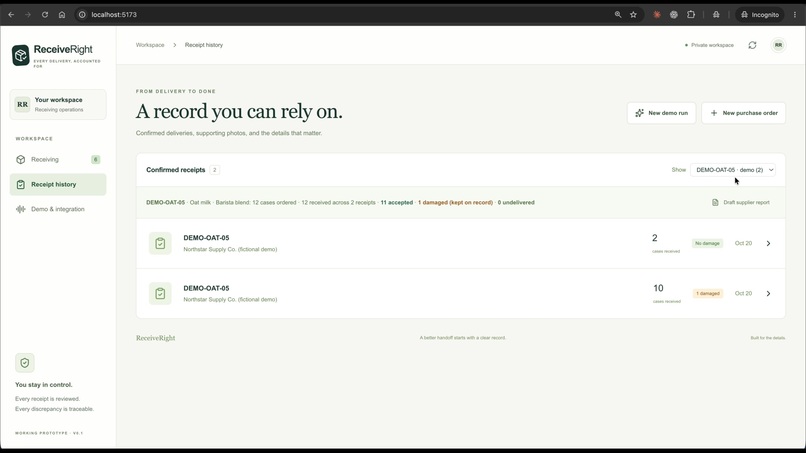Screen dimensions: 806x453
Task: Click the Receipt history clipboard icon
Action: pyautogui.click(x=21, y=185)
